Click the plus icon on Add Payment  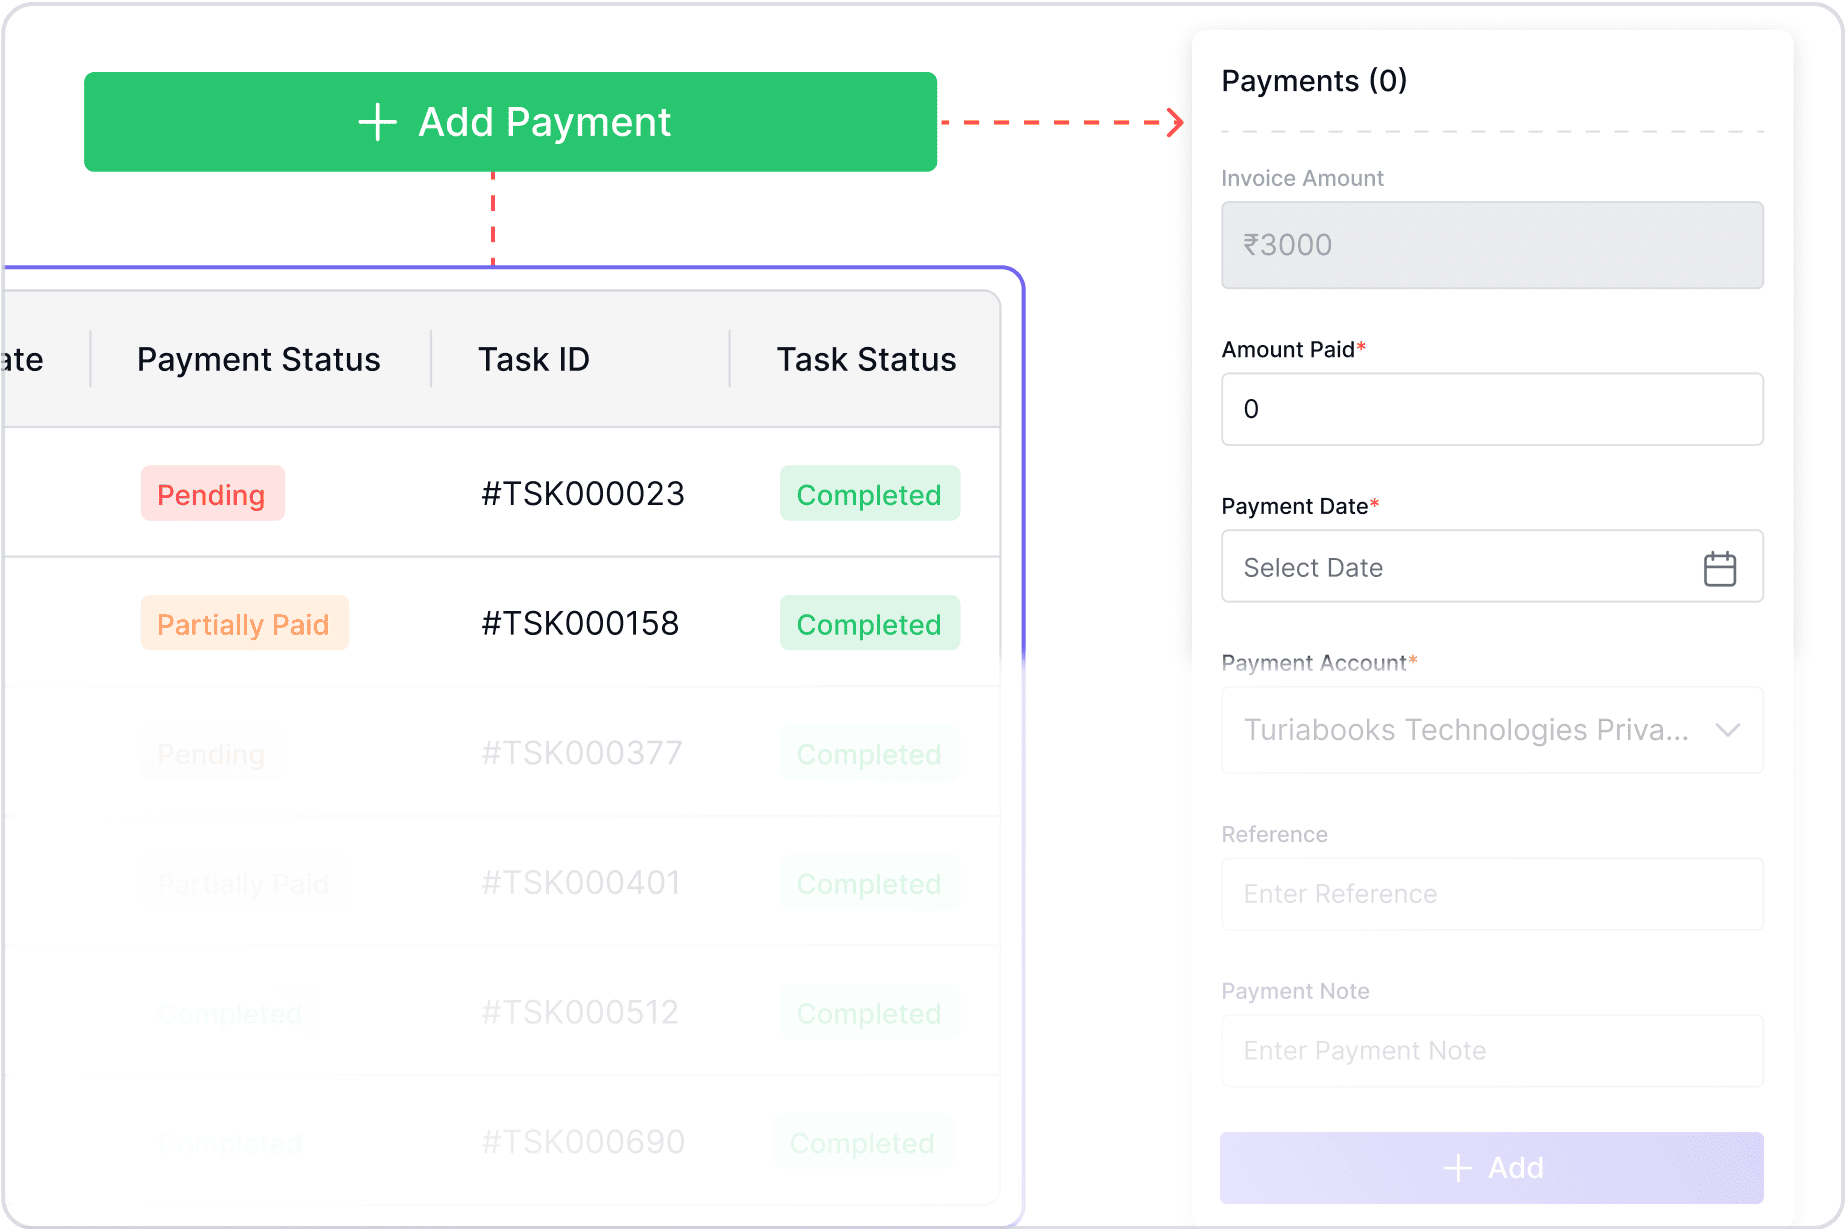pos(377,122)
